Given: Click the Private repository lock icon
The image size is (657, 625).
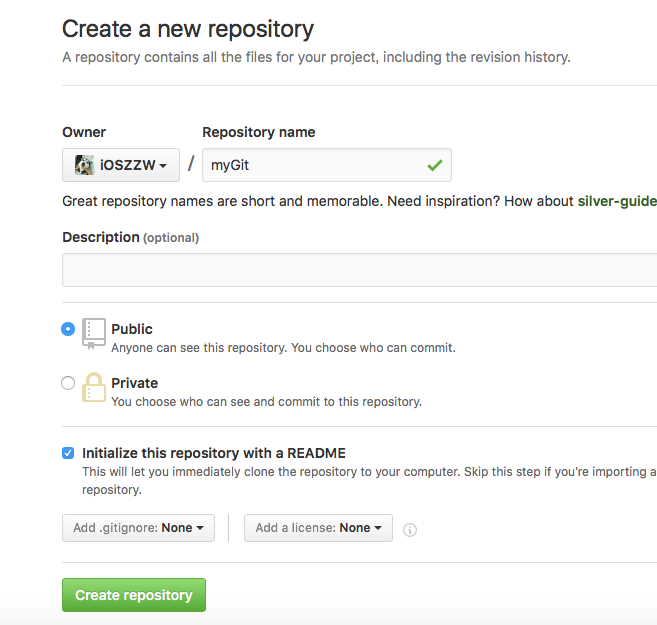Looking at the screenshot, I should [x=93, y=387].
